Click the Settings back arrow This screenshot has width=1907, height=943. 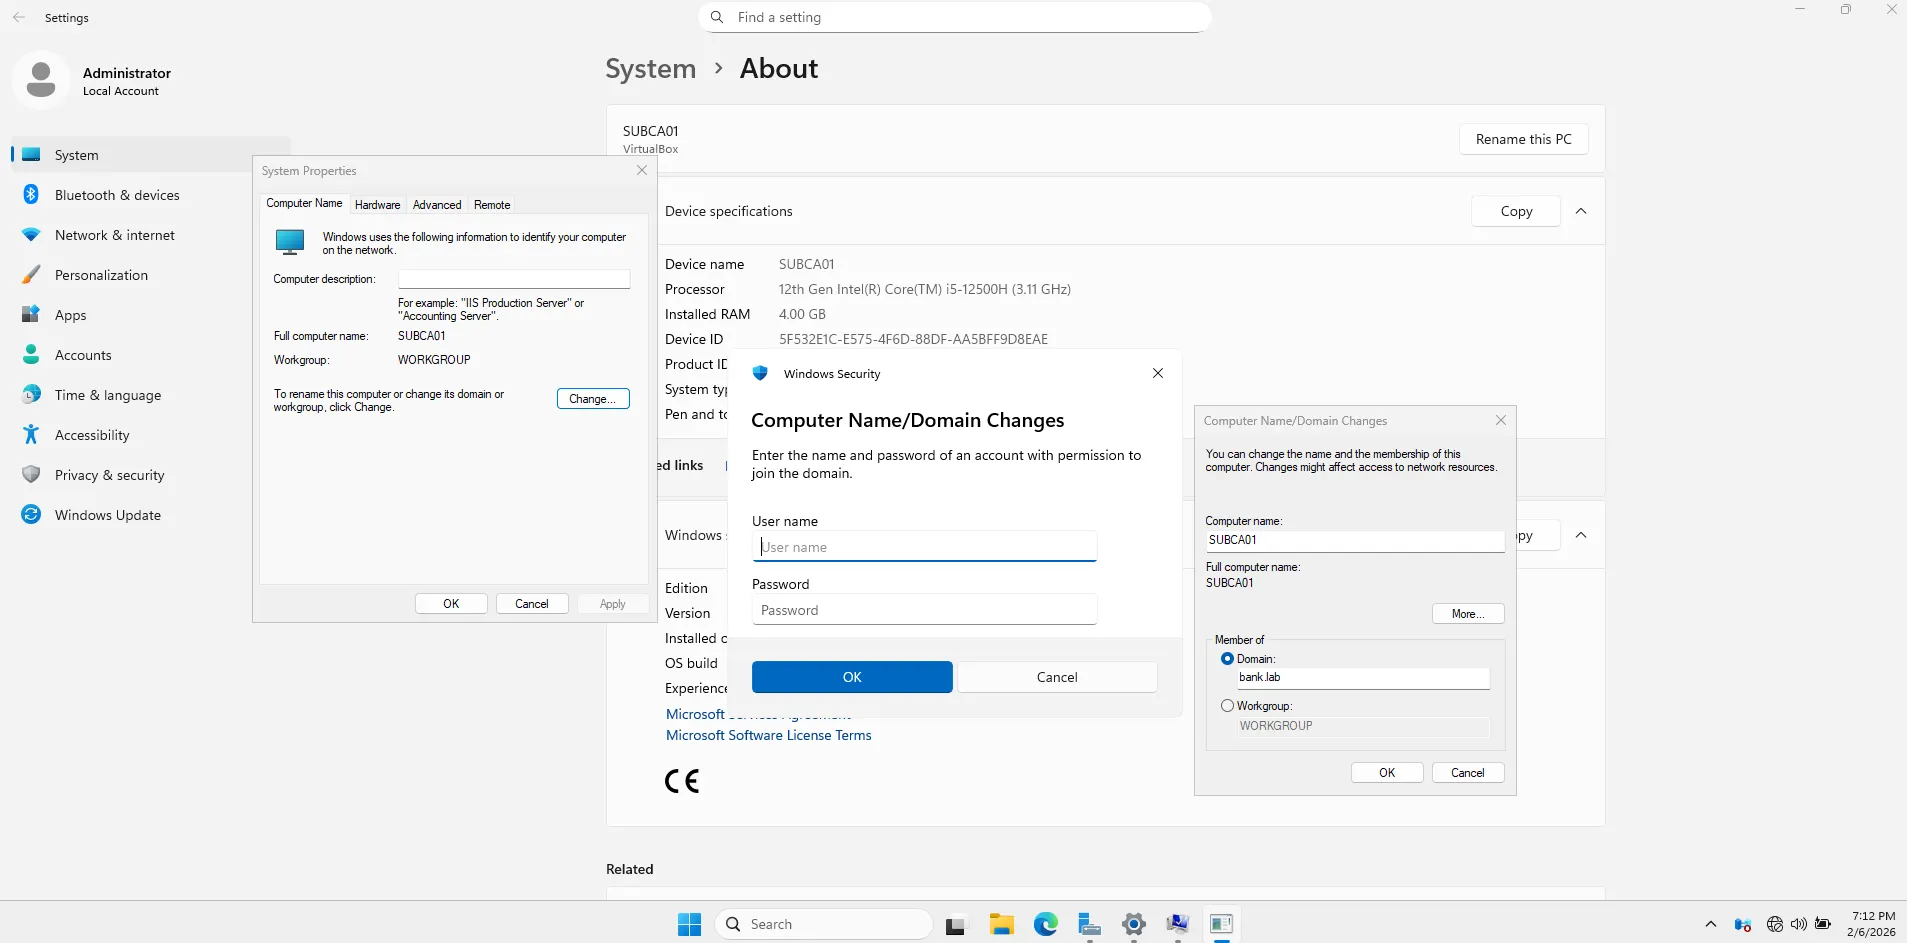[19, 18]
